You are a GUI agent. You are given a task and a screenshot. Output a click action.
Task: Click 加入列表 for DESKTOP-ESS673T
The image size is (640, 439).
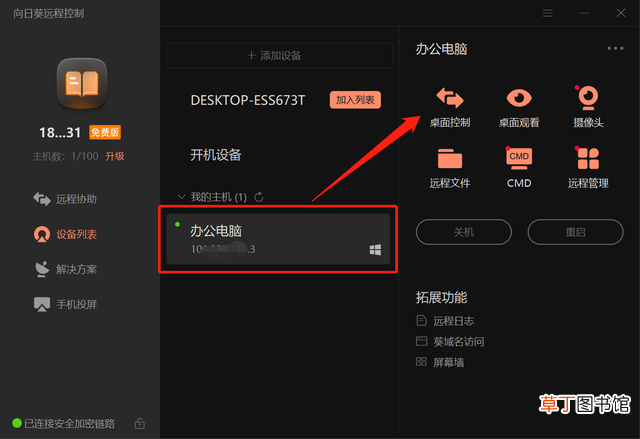(355, 100)
